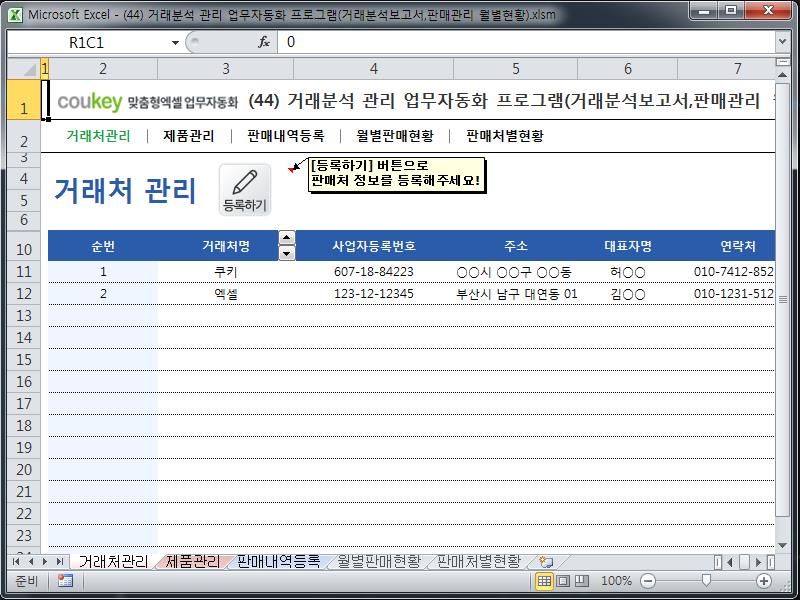This screenshot has width=800, height=600.
Task: Click the 100% zoom level
Action: click(616, 581)
